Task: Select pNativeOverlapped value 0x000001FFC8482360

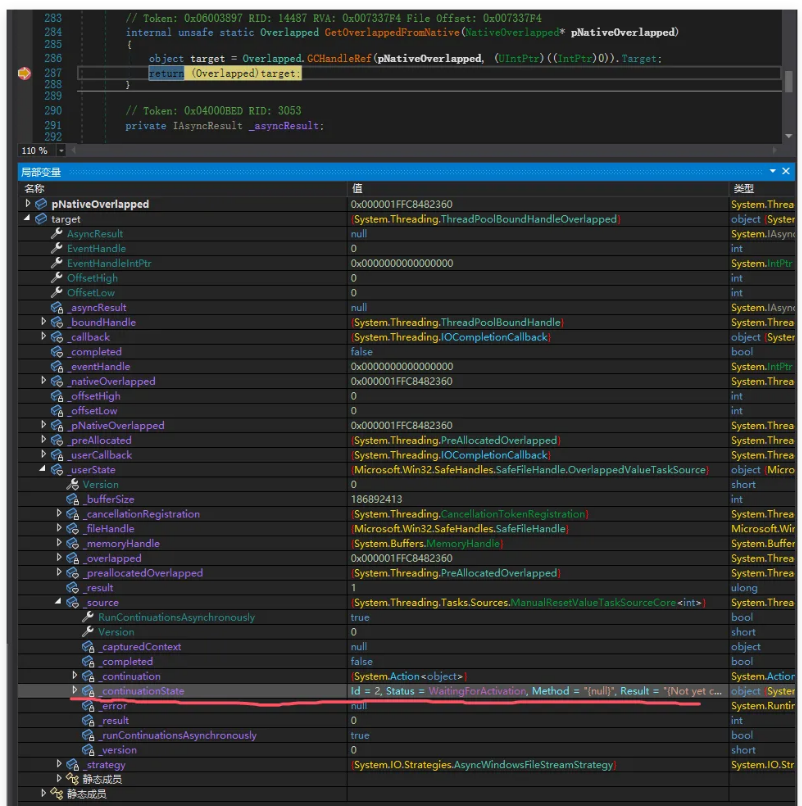Action: 402,204
